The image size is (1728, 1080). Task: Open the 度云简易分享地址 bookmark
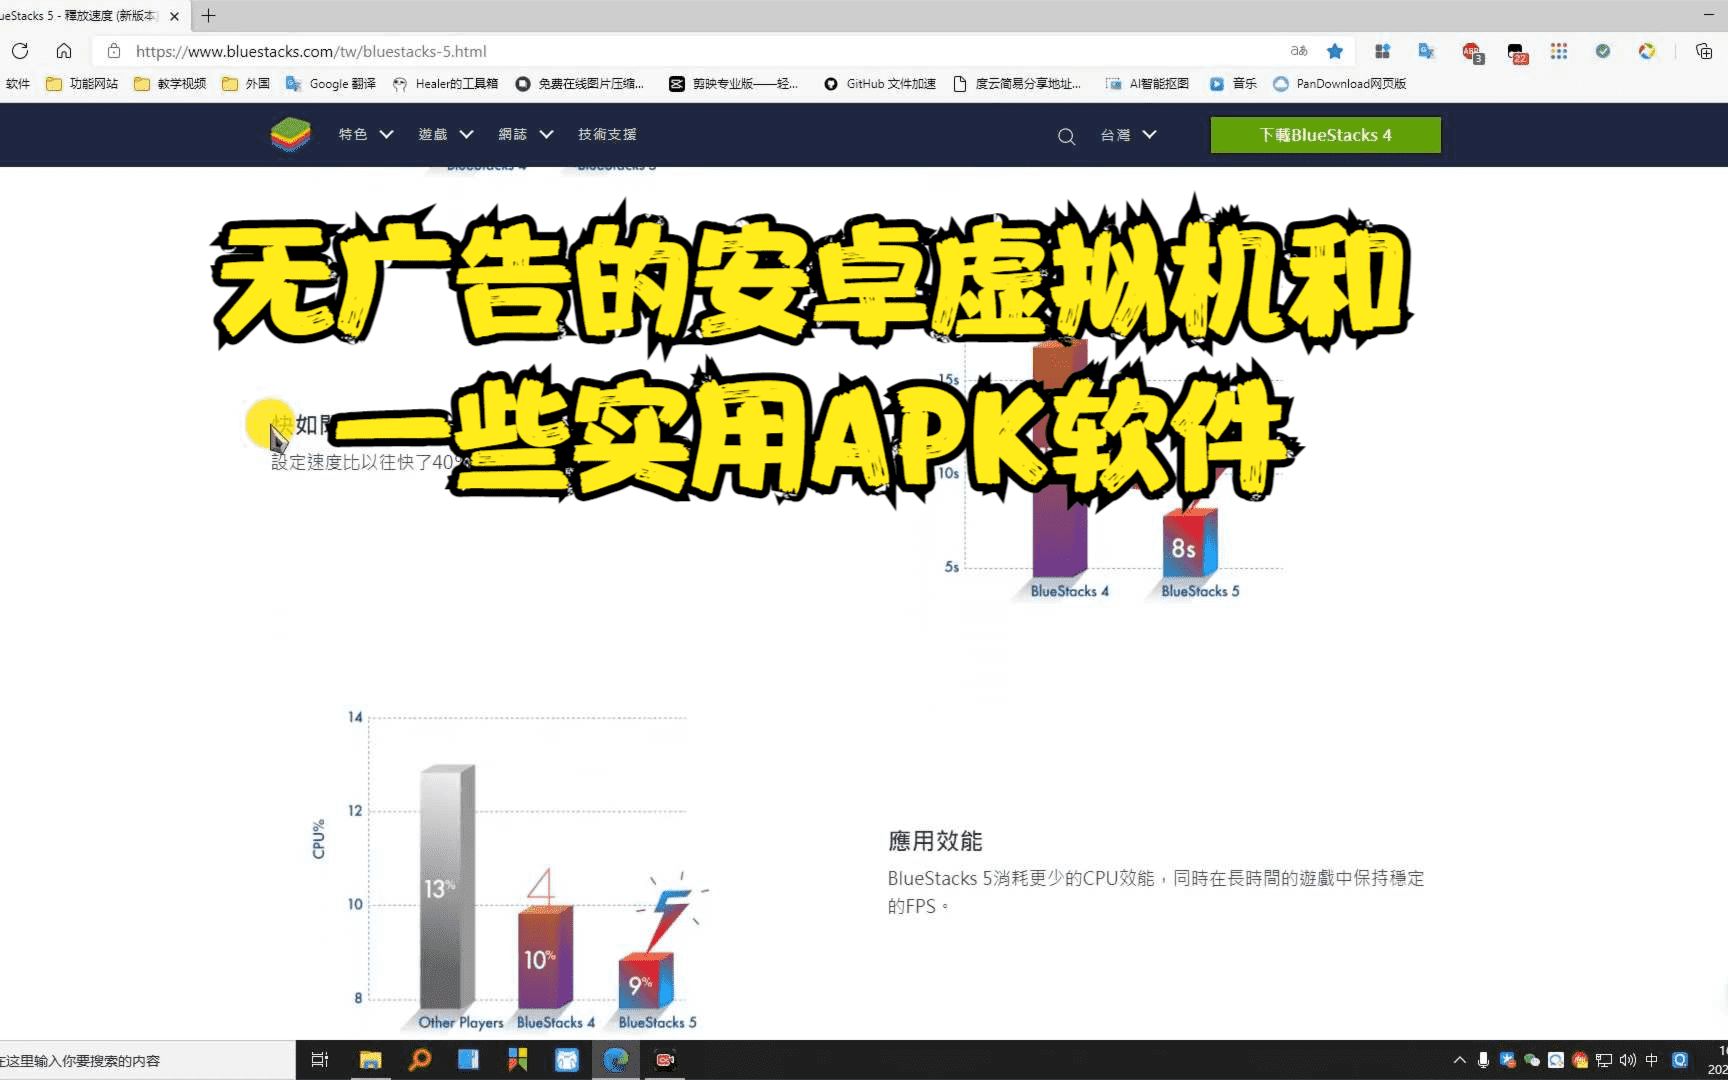[x=1016, y=84]
